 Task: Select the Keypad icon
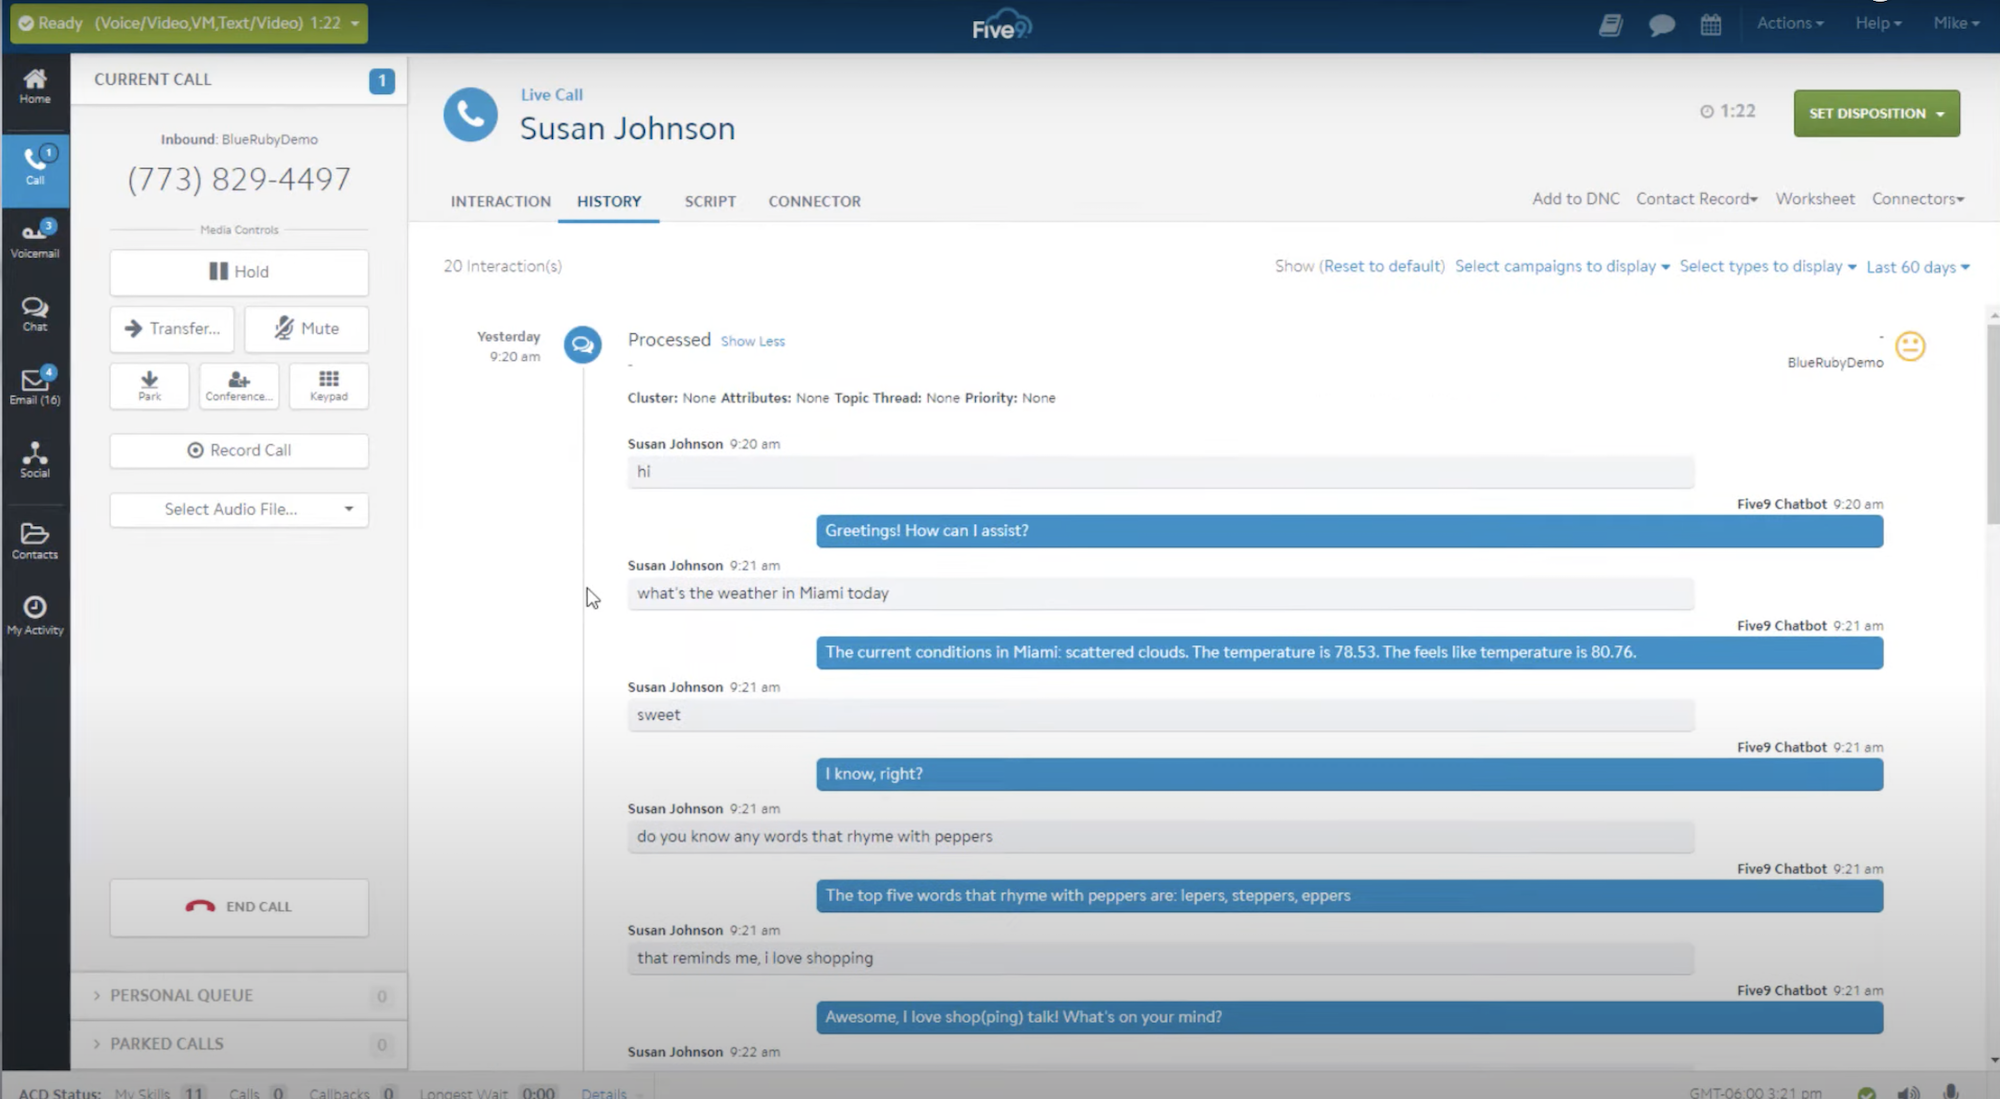click(327, 386)
